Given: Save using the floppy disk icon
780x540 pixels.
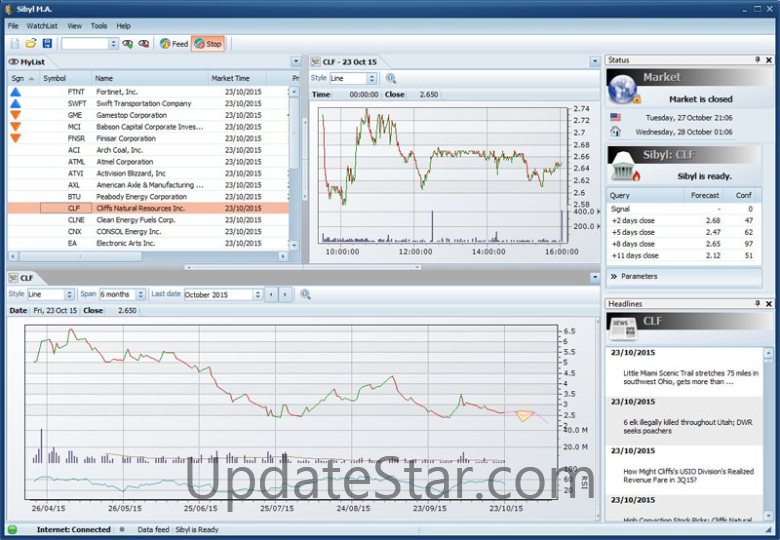Looking at the screenshot, I should tap(47, 44).
